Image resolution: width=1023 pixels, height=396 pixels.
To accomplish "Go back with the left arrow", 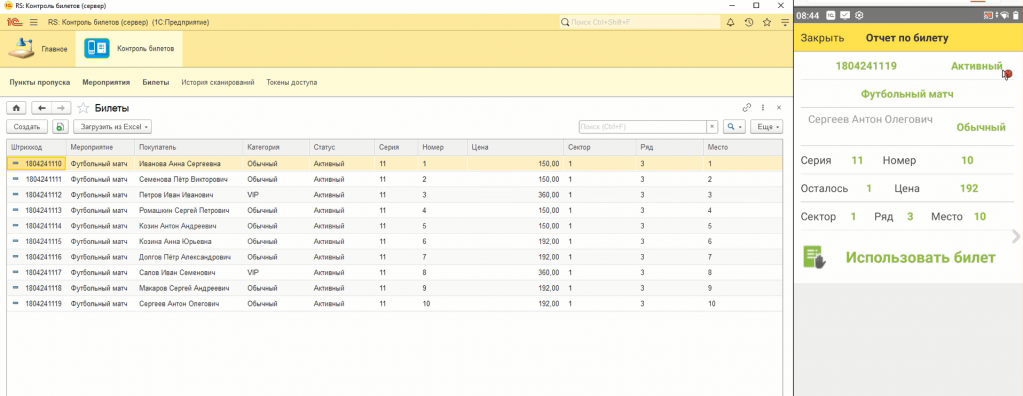I will pos(42,108).
